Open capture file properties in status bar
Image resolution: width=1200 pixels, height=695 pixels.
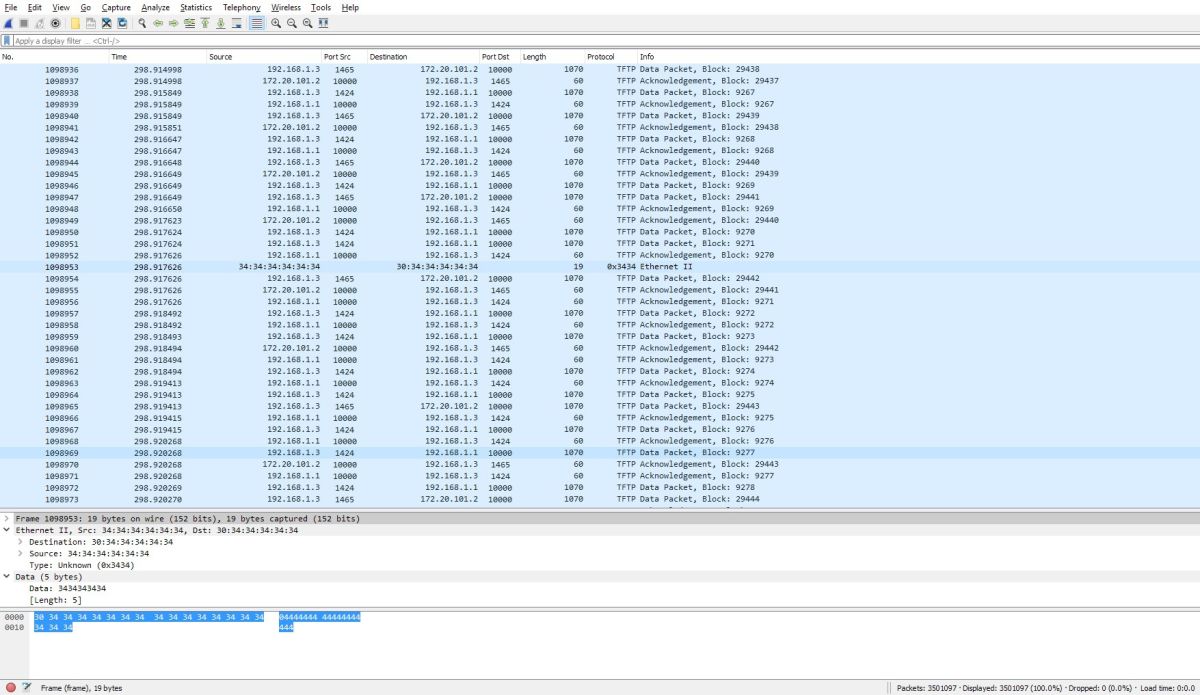27,688
